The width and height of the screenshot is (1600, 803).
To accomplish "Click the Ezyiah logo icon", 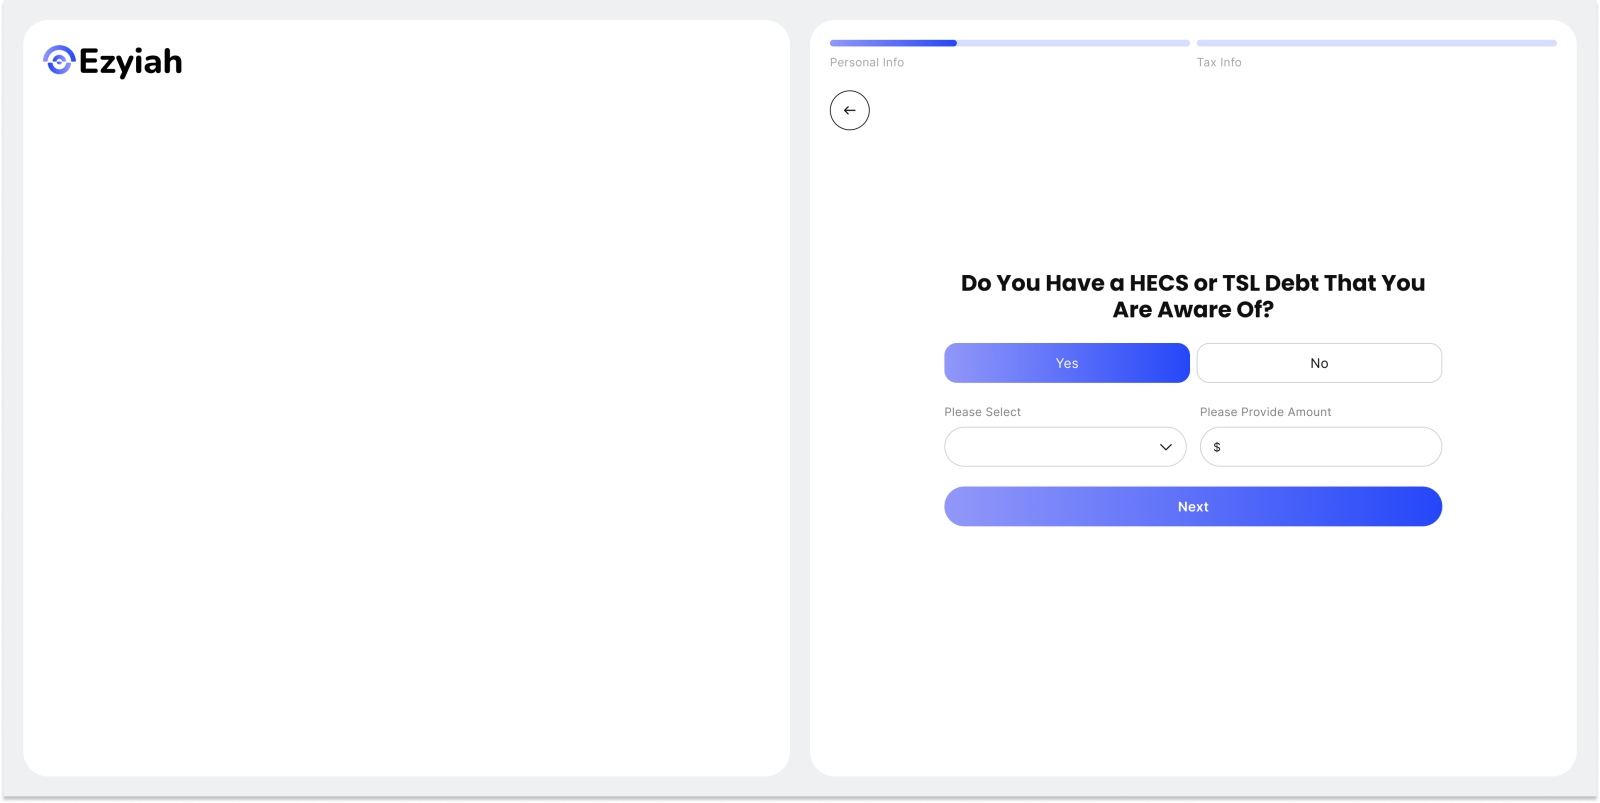I will [59, 61].
